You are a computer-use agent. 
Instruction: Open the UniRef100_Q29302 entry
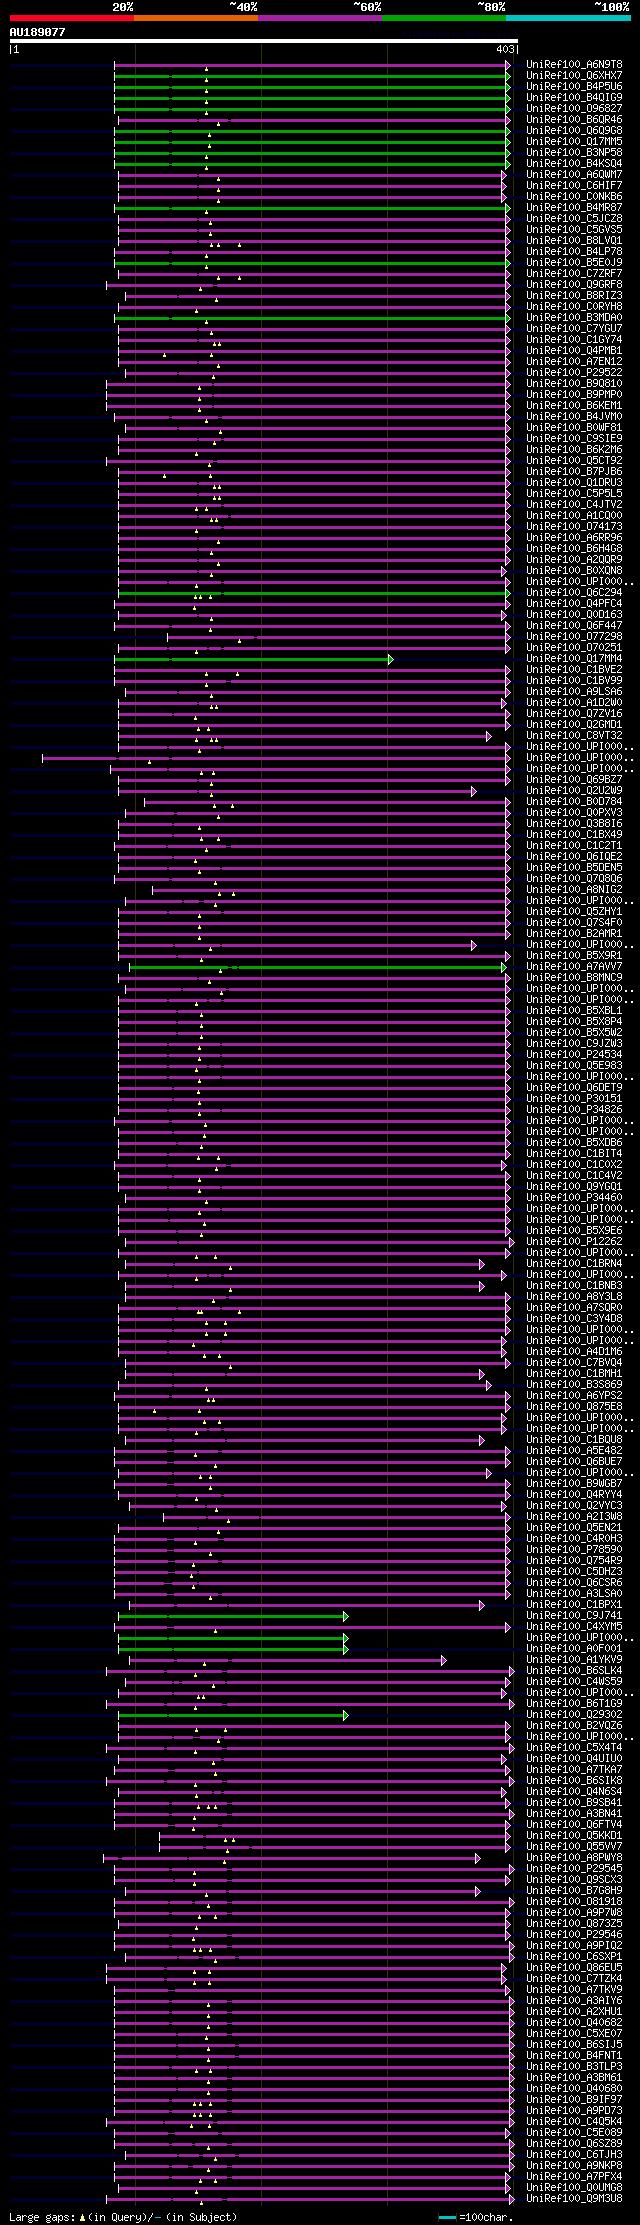coord(574,1714)
